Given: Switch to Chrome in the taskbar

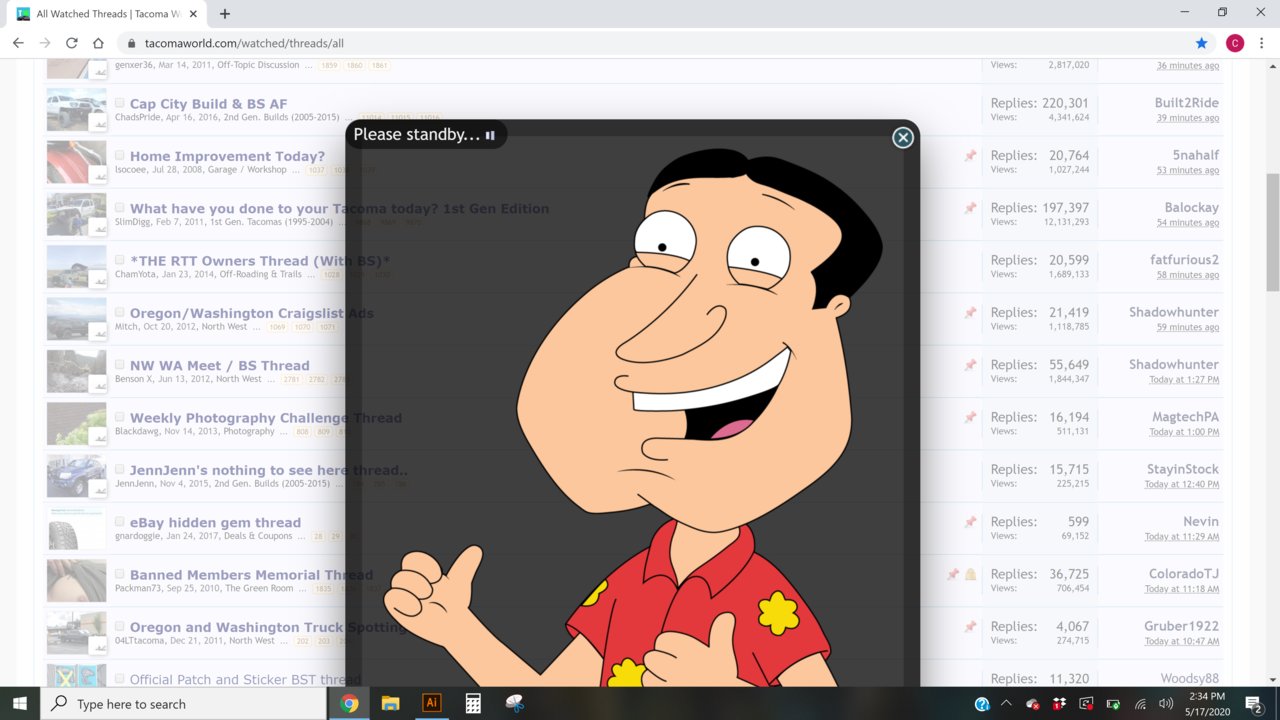Looking at the screenshot, I should point(349,704).
